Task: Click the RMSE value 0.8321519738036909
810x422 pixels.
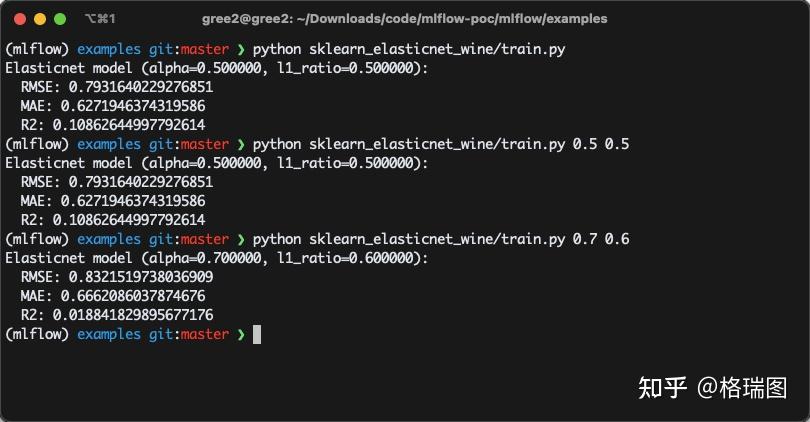Action: coord(141,277)
